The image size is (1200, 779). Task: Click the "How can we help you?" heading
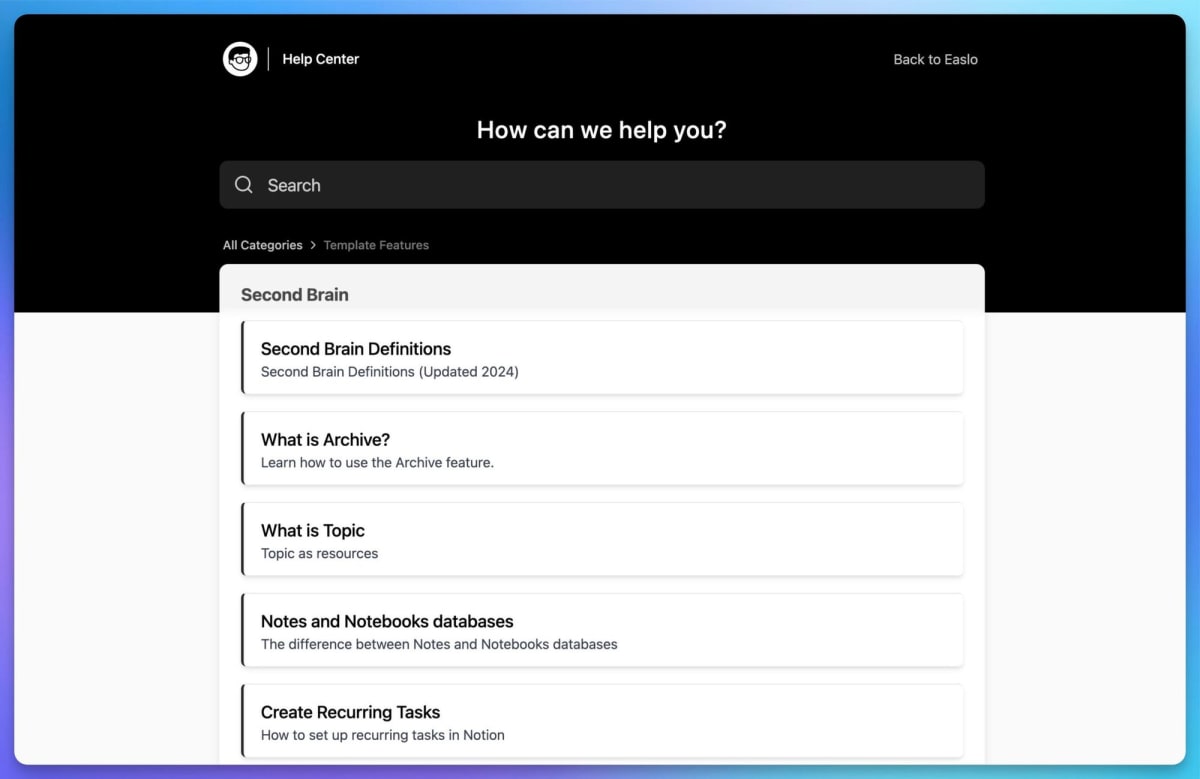(601, 130)
